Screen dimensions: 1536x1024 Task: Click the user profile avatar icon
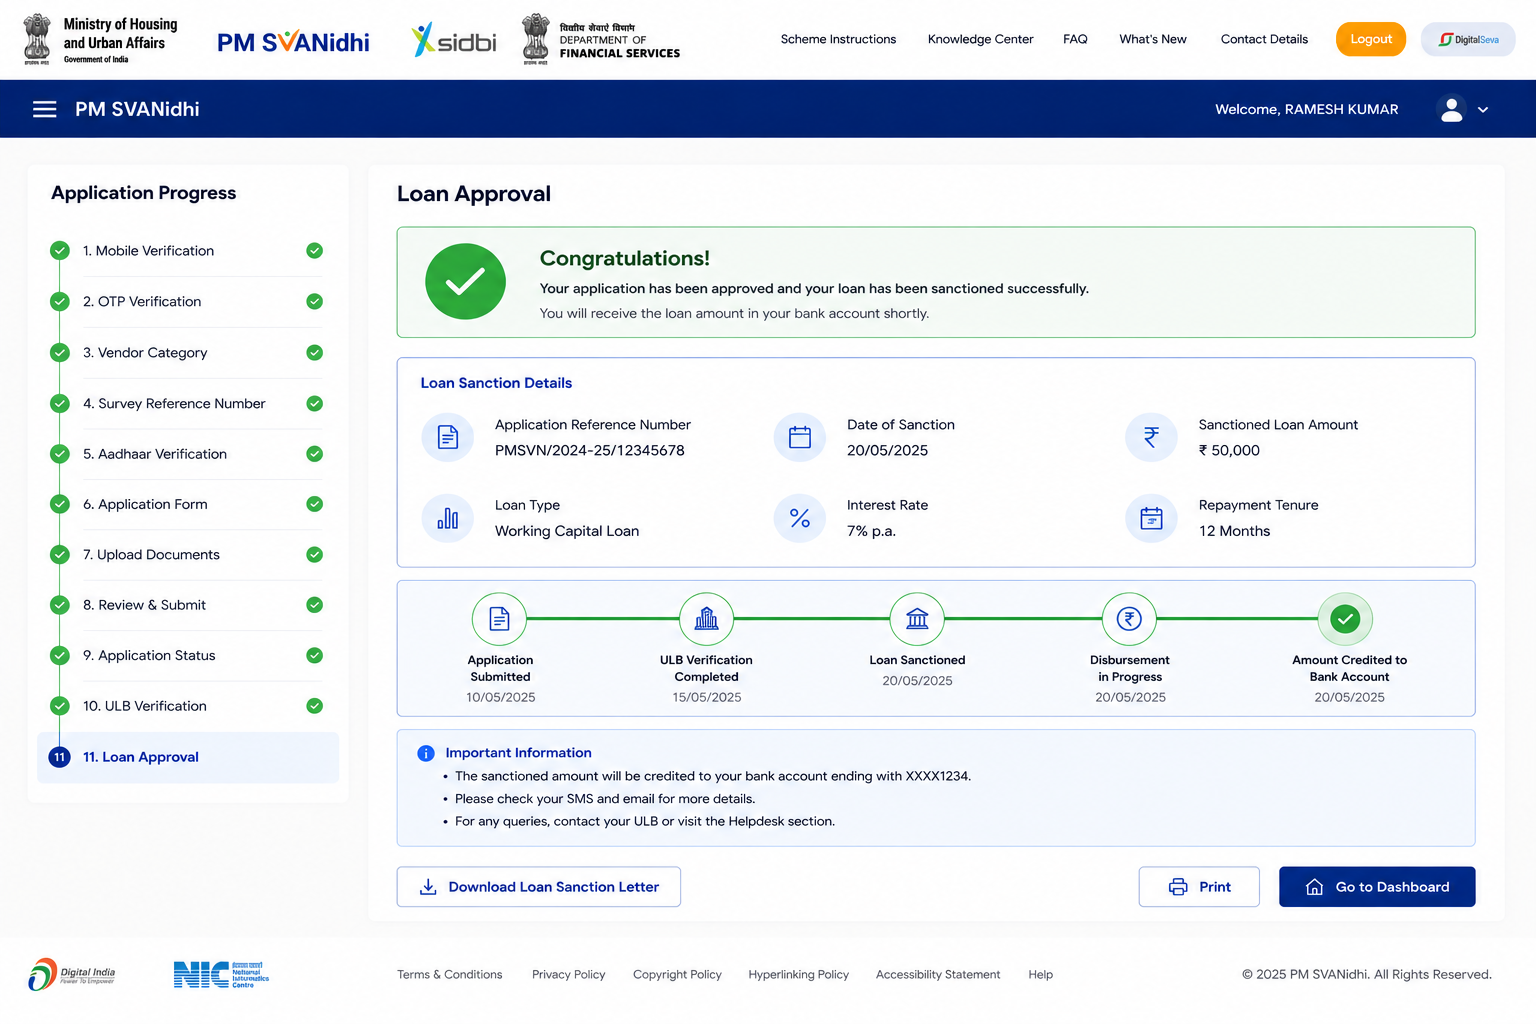pyautogui.click(x=1451, y=109)
